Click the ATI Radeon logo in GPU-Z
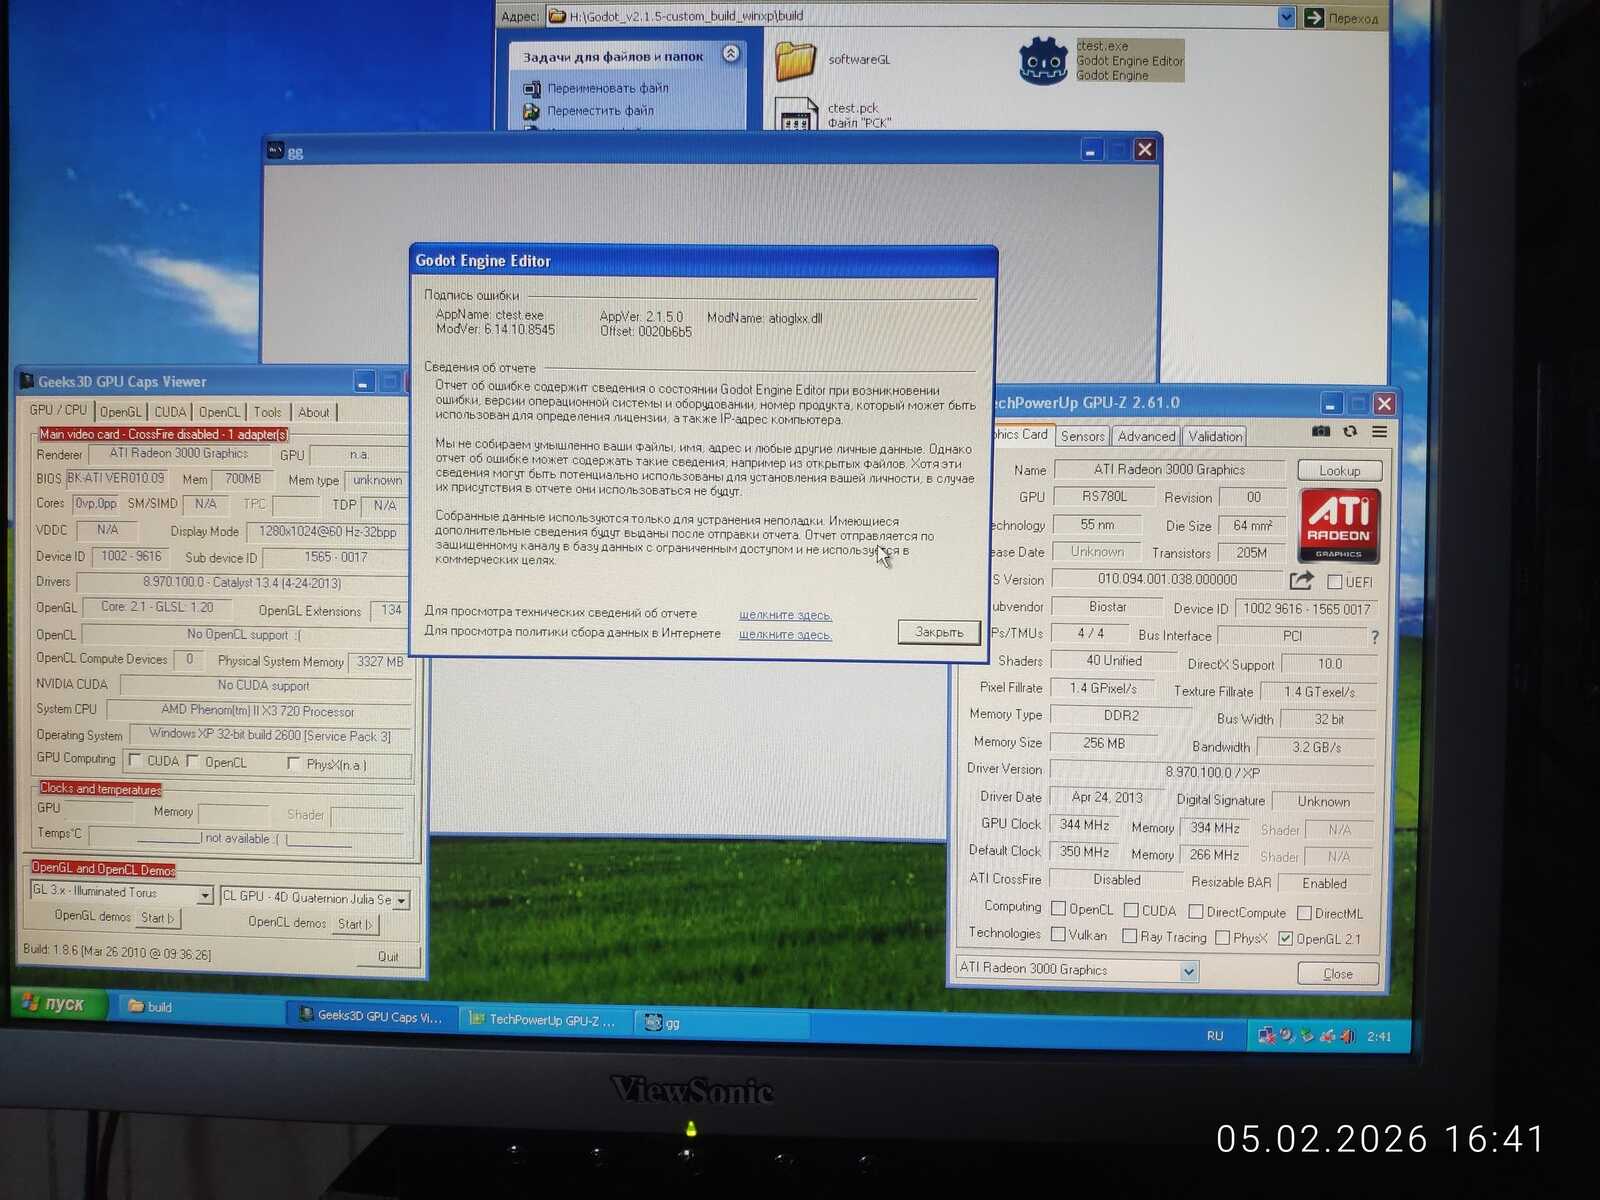 pos(1339,526)
